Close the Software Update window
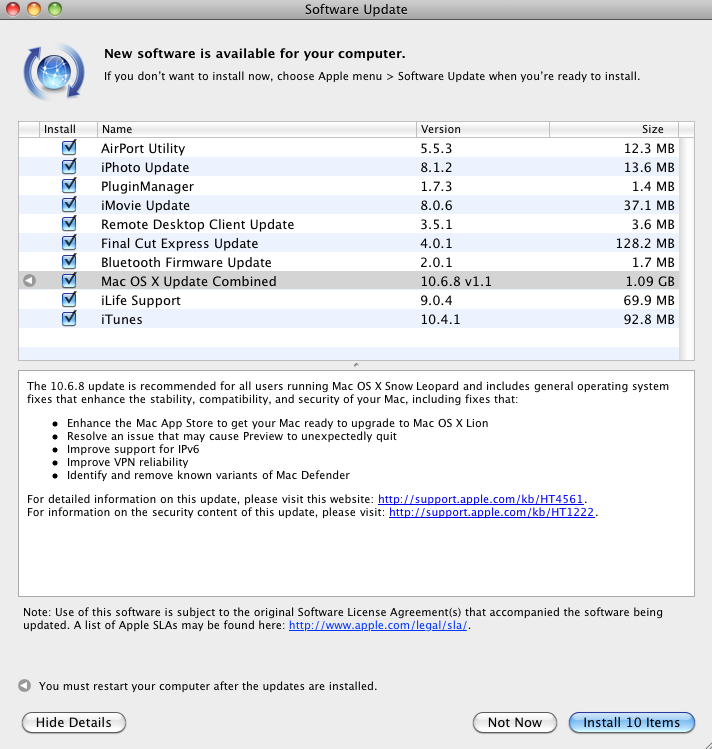The width and height of the screenshot is (712, 749). (x=13, y=9)
